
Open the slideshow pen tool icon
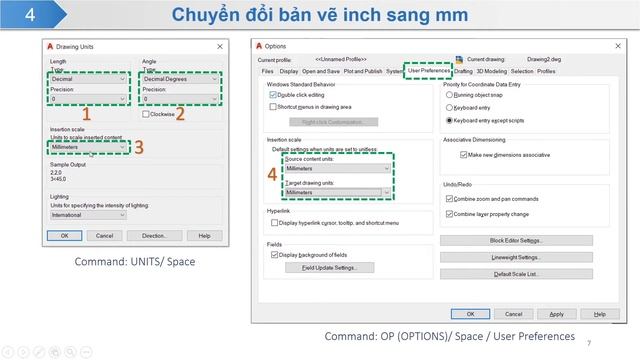pos(39,352)
